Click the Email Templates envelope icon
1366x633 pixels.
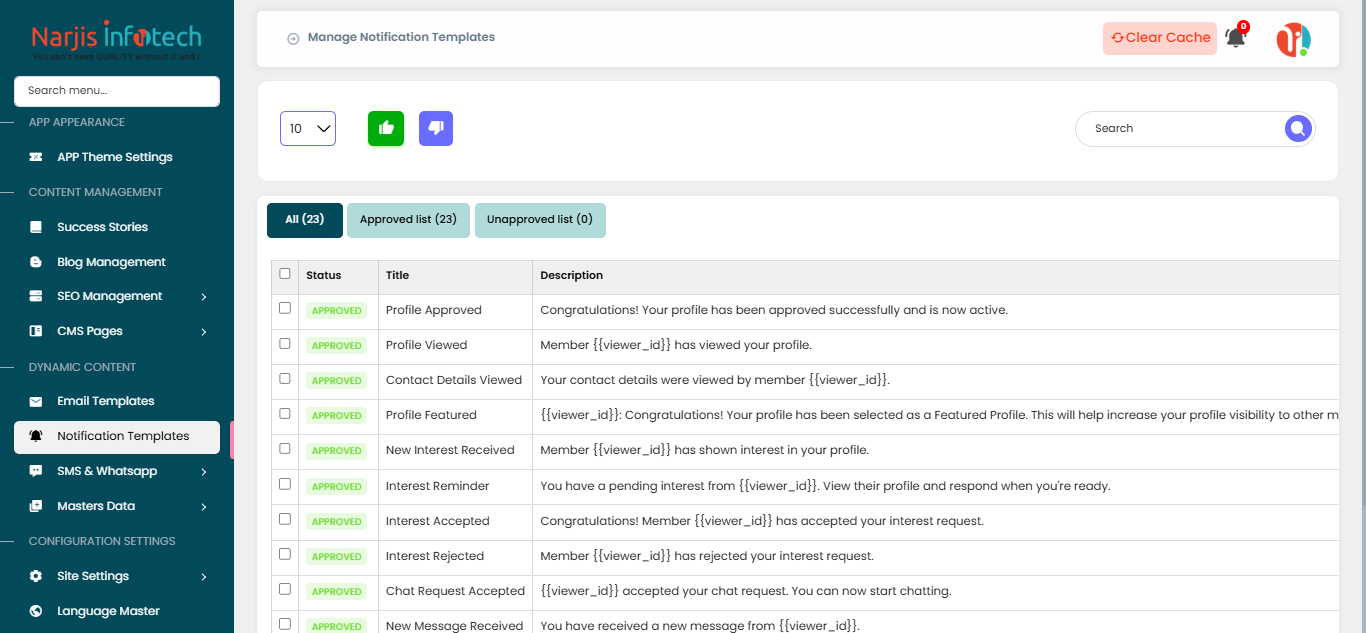36,401
